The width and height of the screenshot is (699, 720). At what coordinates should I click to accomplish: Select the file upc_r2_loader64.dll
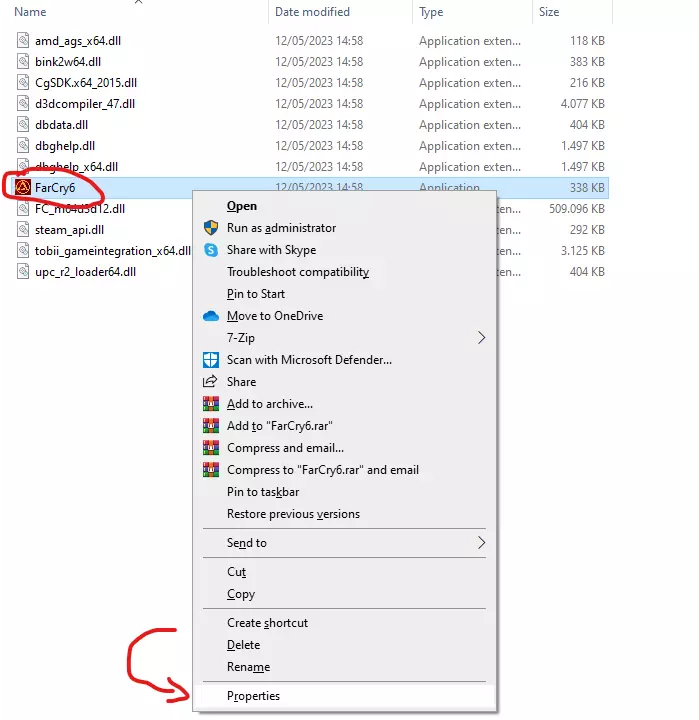(x=85, y=272)
